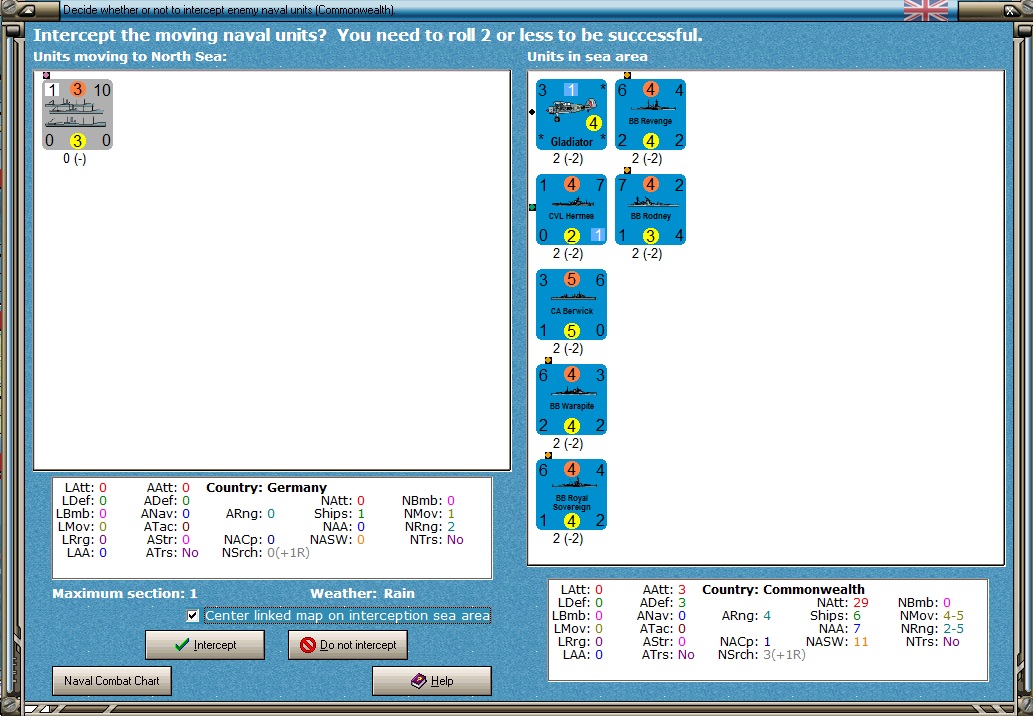Click the 'NMov: 4-5' stat
This screenshot has height=716, width=1033.
pos(932,616)
